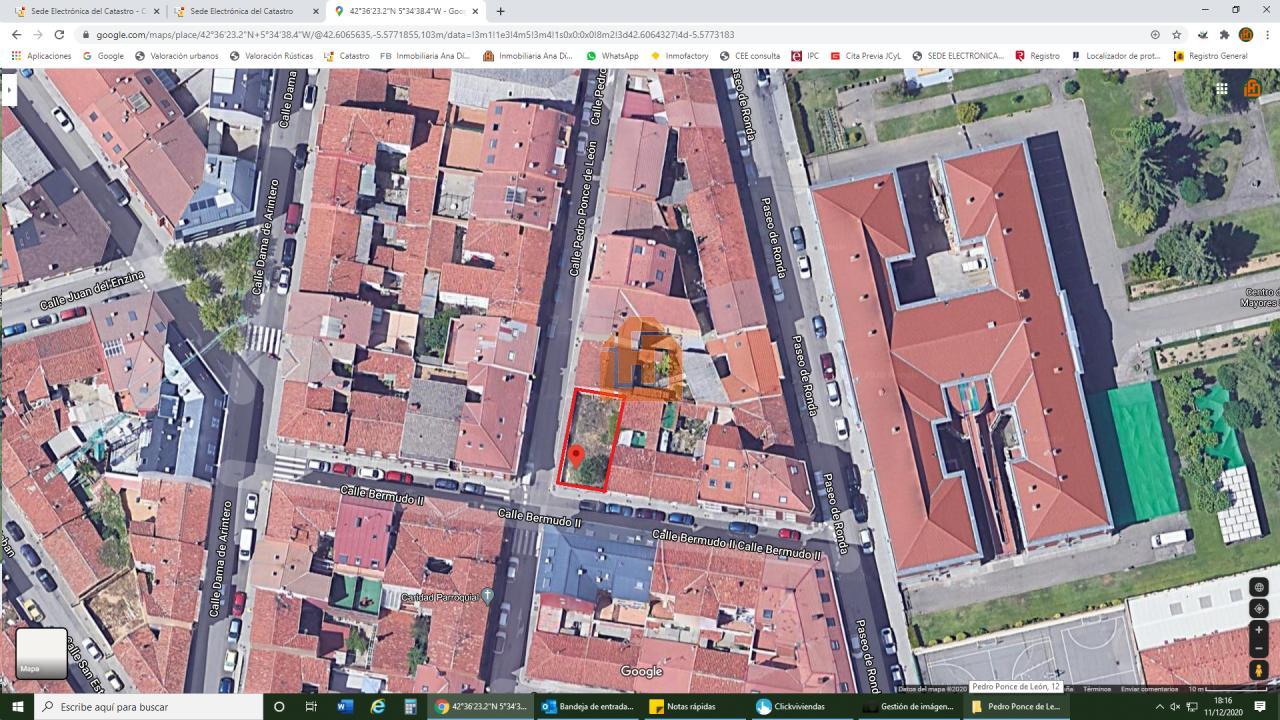
Task: Open Clickviviendas from the taskbar
Action: point(799,706)
